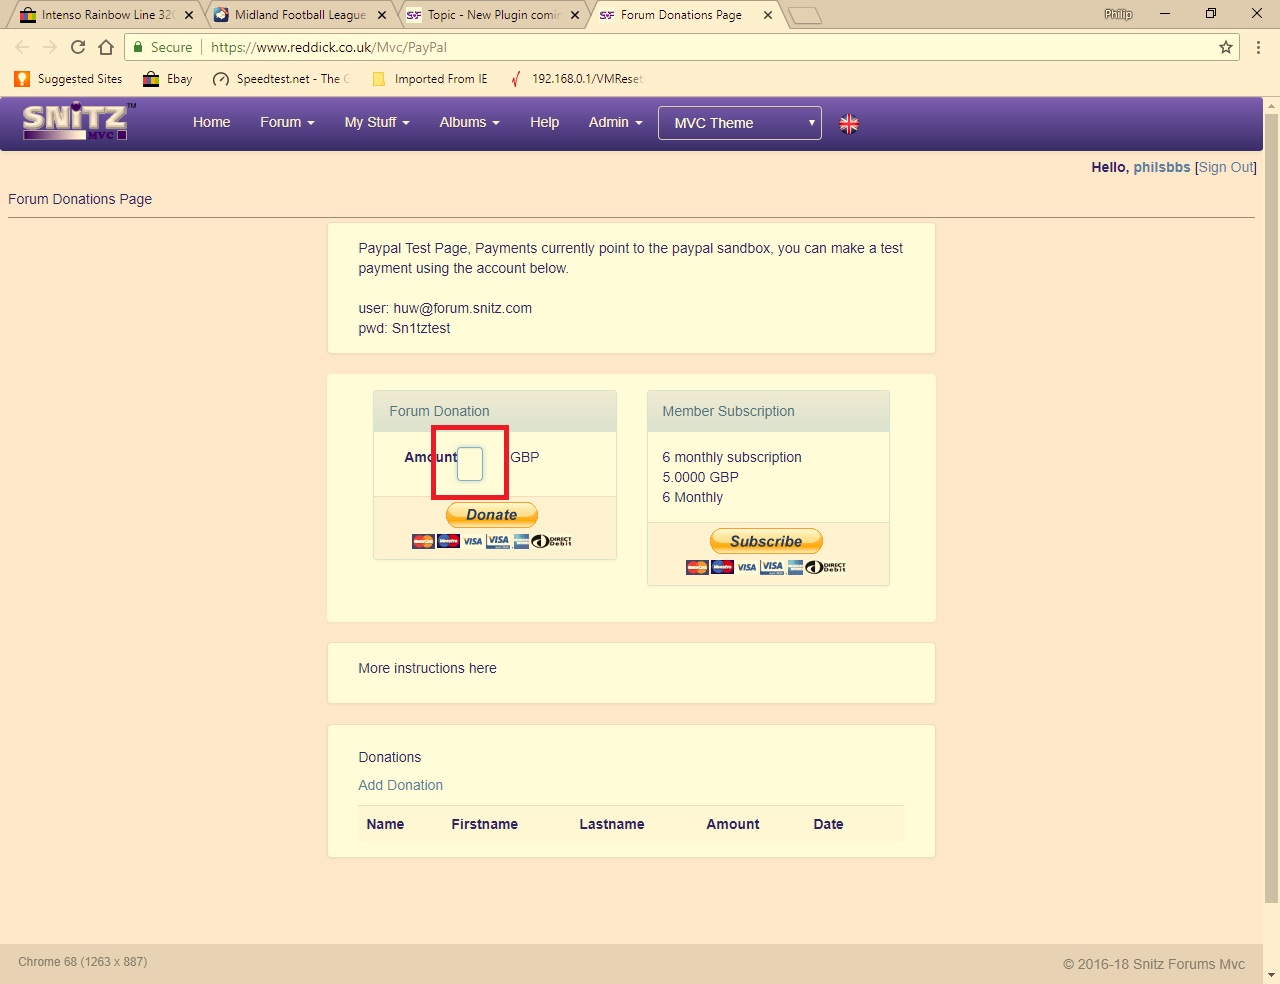Open the Ebay bookmark
The image size is (1280, 984).
point(168,79)
